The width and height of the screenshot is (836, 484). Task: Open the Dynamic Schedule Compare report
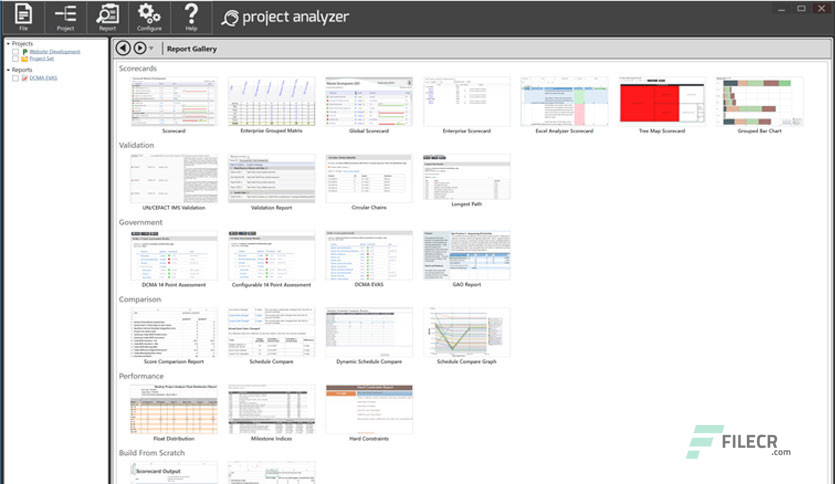pyautogui.click(x=369, y=332)
